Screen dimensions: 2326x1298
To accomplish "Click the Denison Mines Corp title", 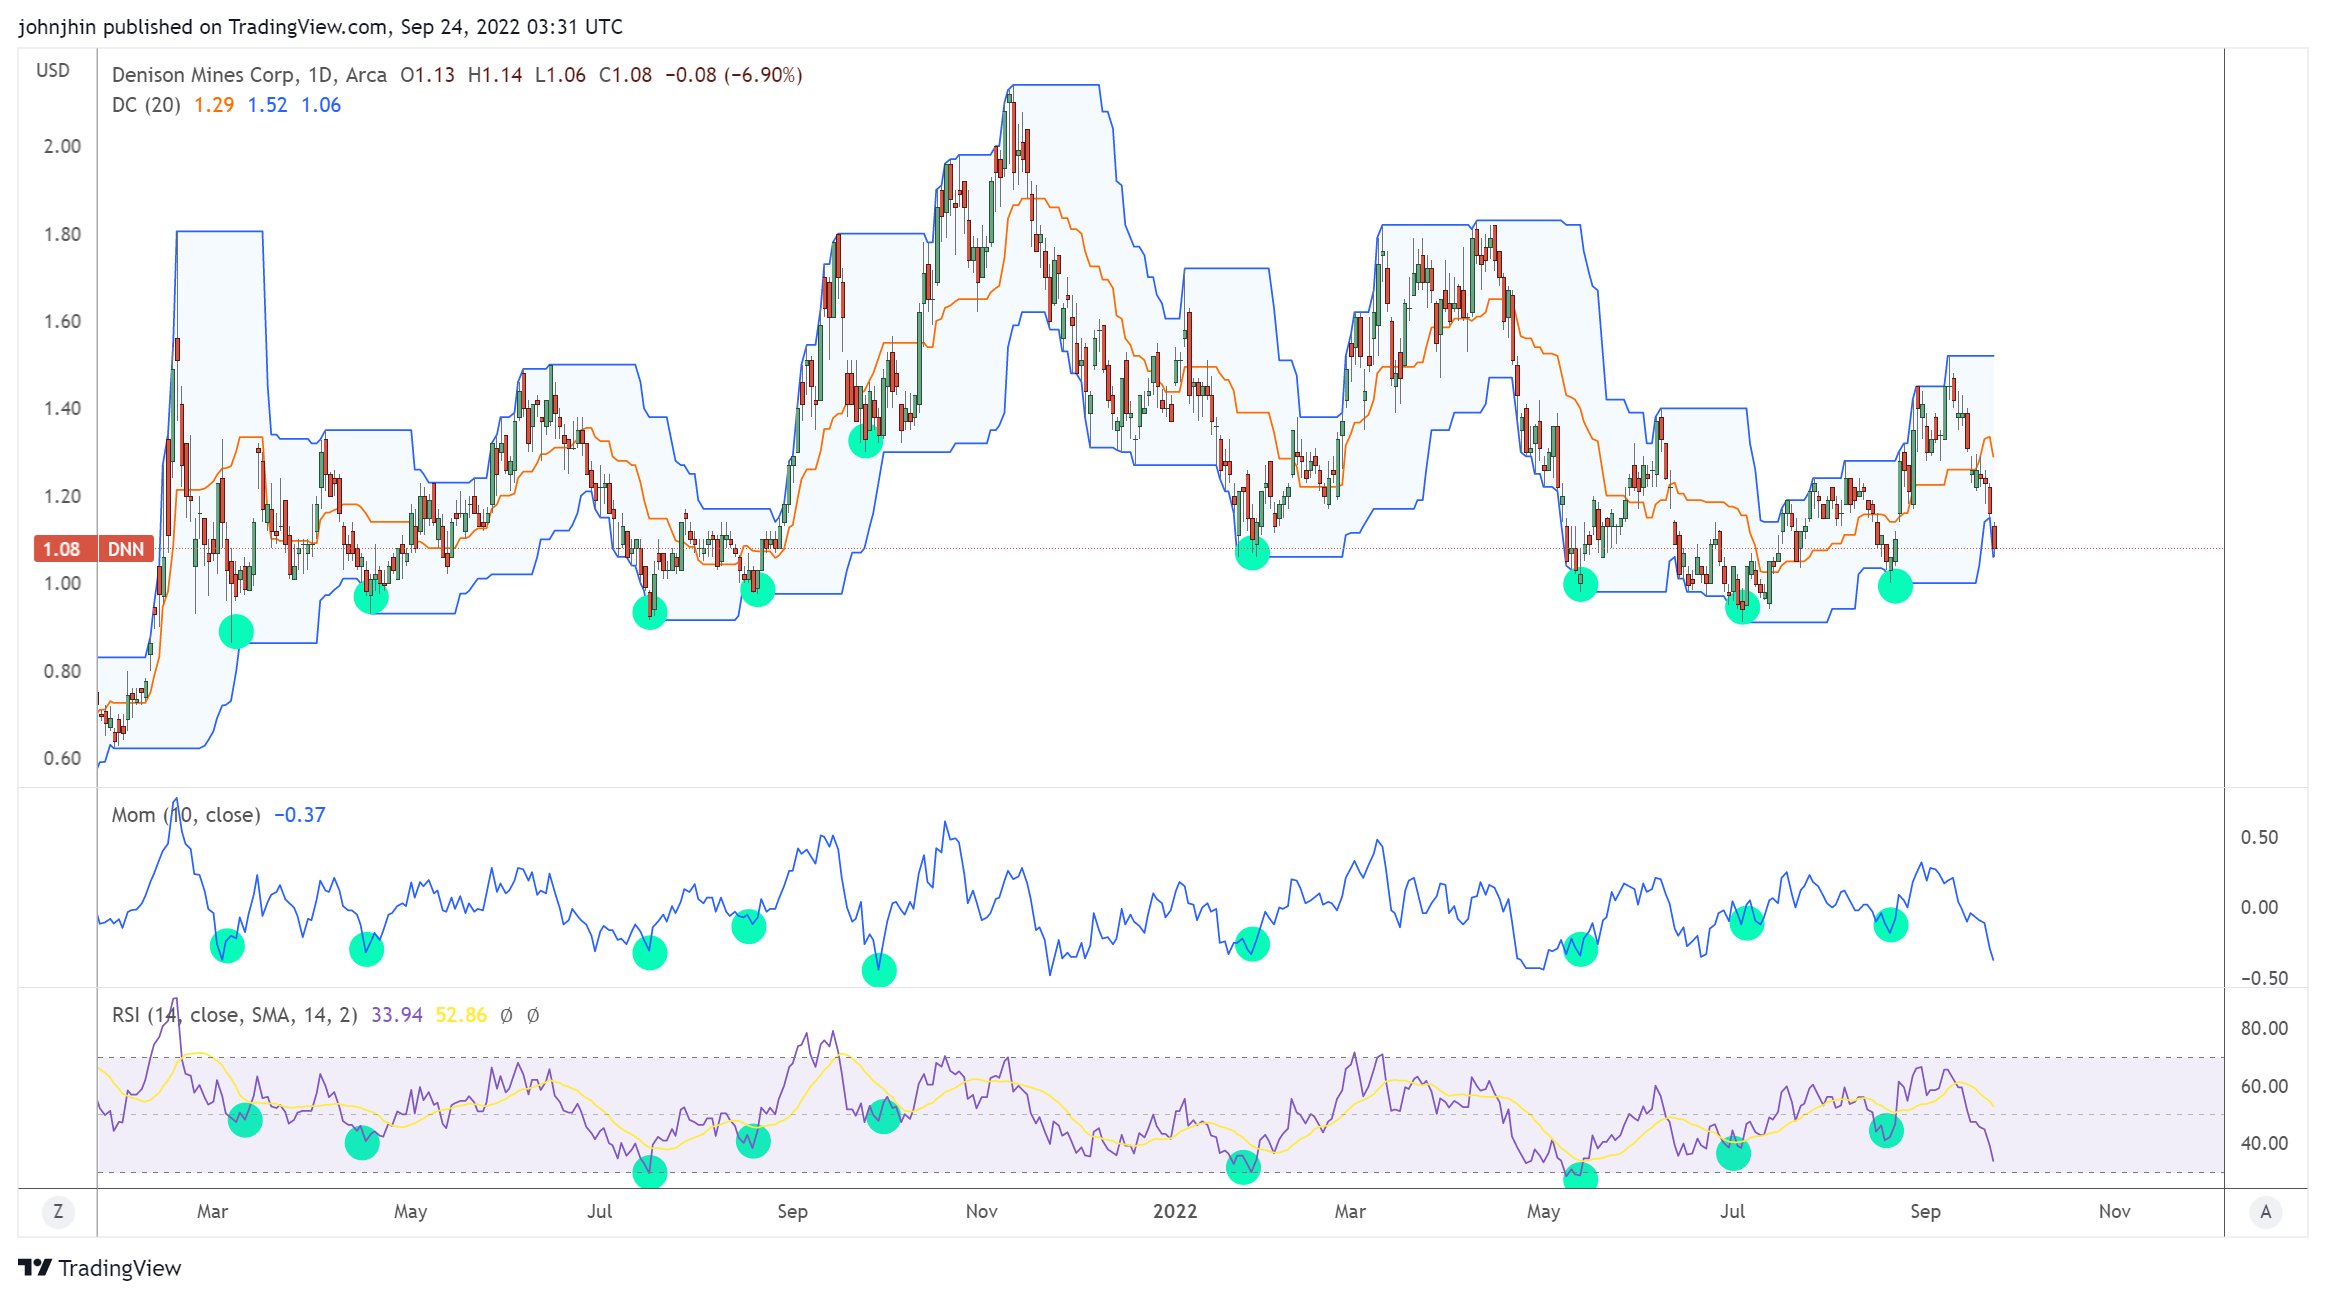I will [x=203, y=75].
